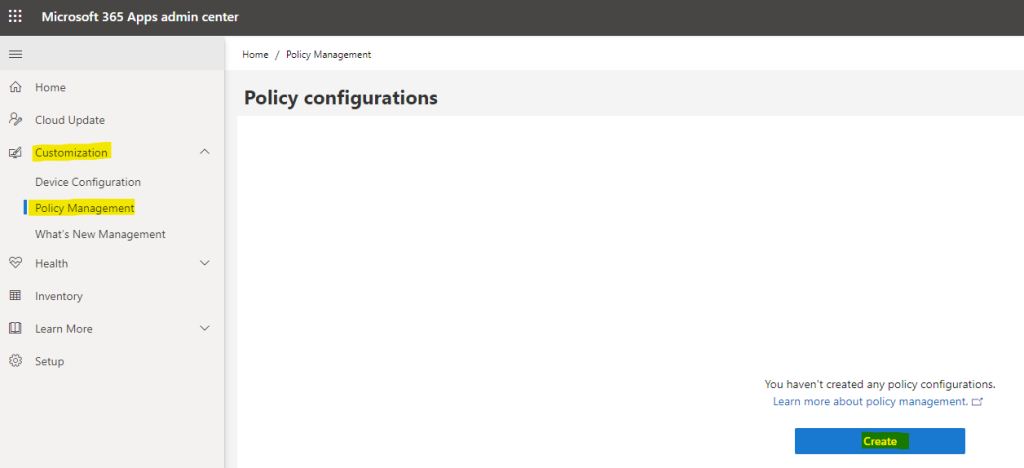1024x468 pixels.
Task: Go to Home via breadcrumb
Action: click(x=255, y=55)
